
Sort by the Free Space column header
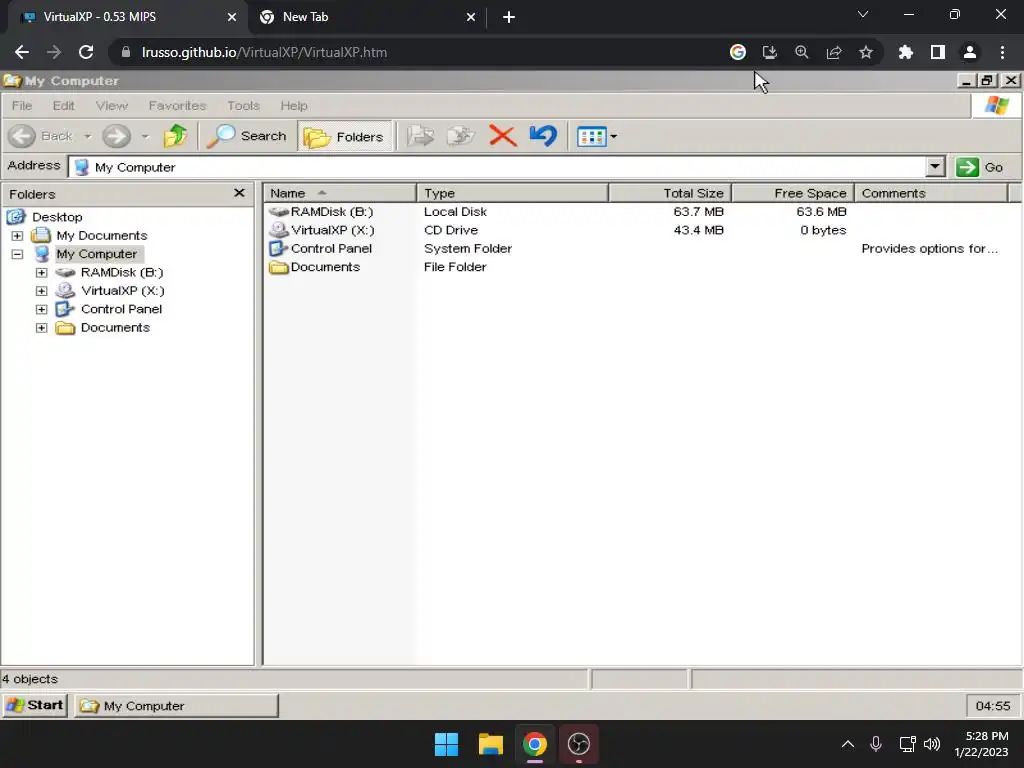click(793, 193)
